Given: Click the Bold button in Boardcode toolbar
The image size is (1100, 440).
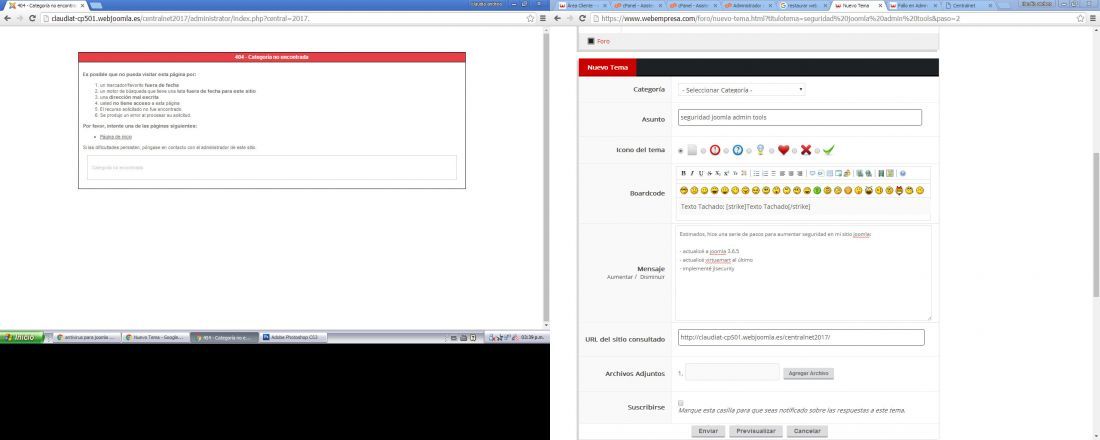Looking at the screenshot, I should [684, 173].
